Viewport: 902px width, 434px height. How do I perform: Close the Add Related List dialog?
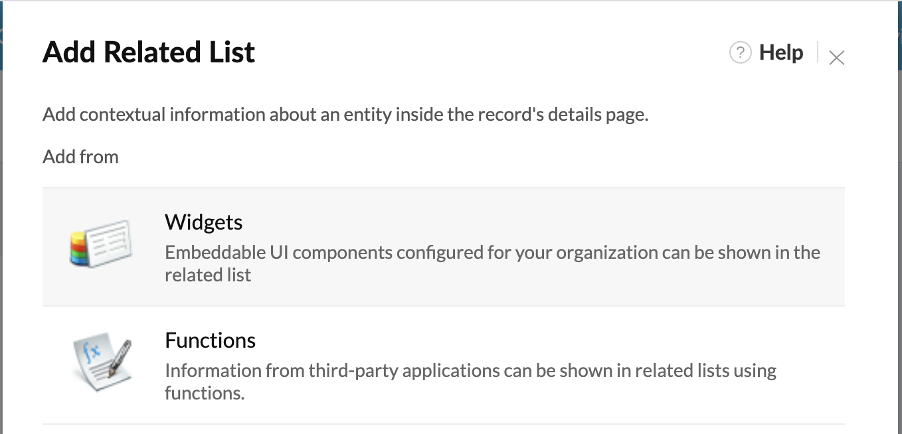pyautogui.click(x=836, y=58)
